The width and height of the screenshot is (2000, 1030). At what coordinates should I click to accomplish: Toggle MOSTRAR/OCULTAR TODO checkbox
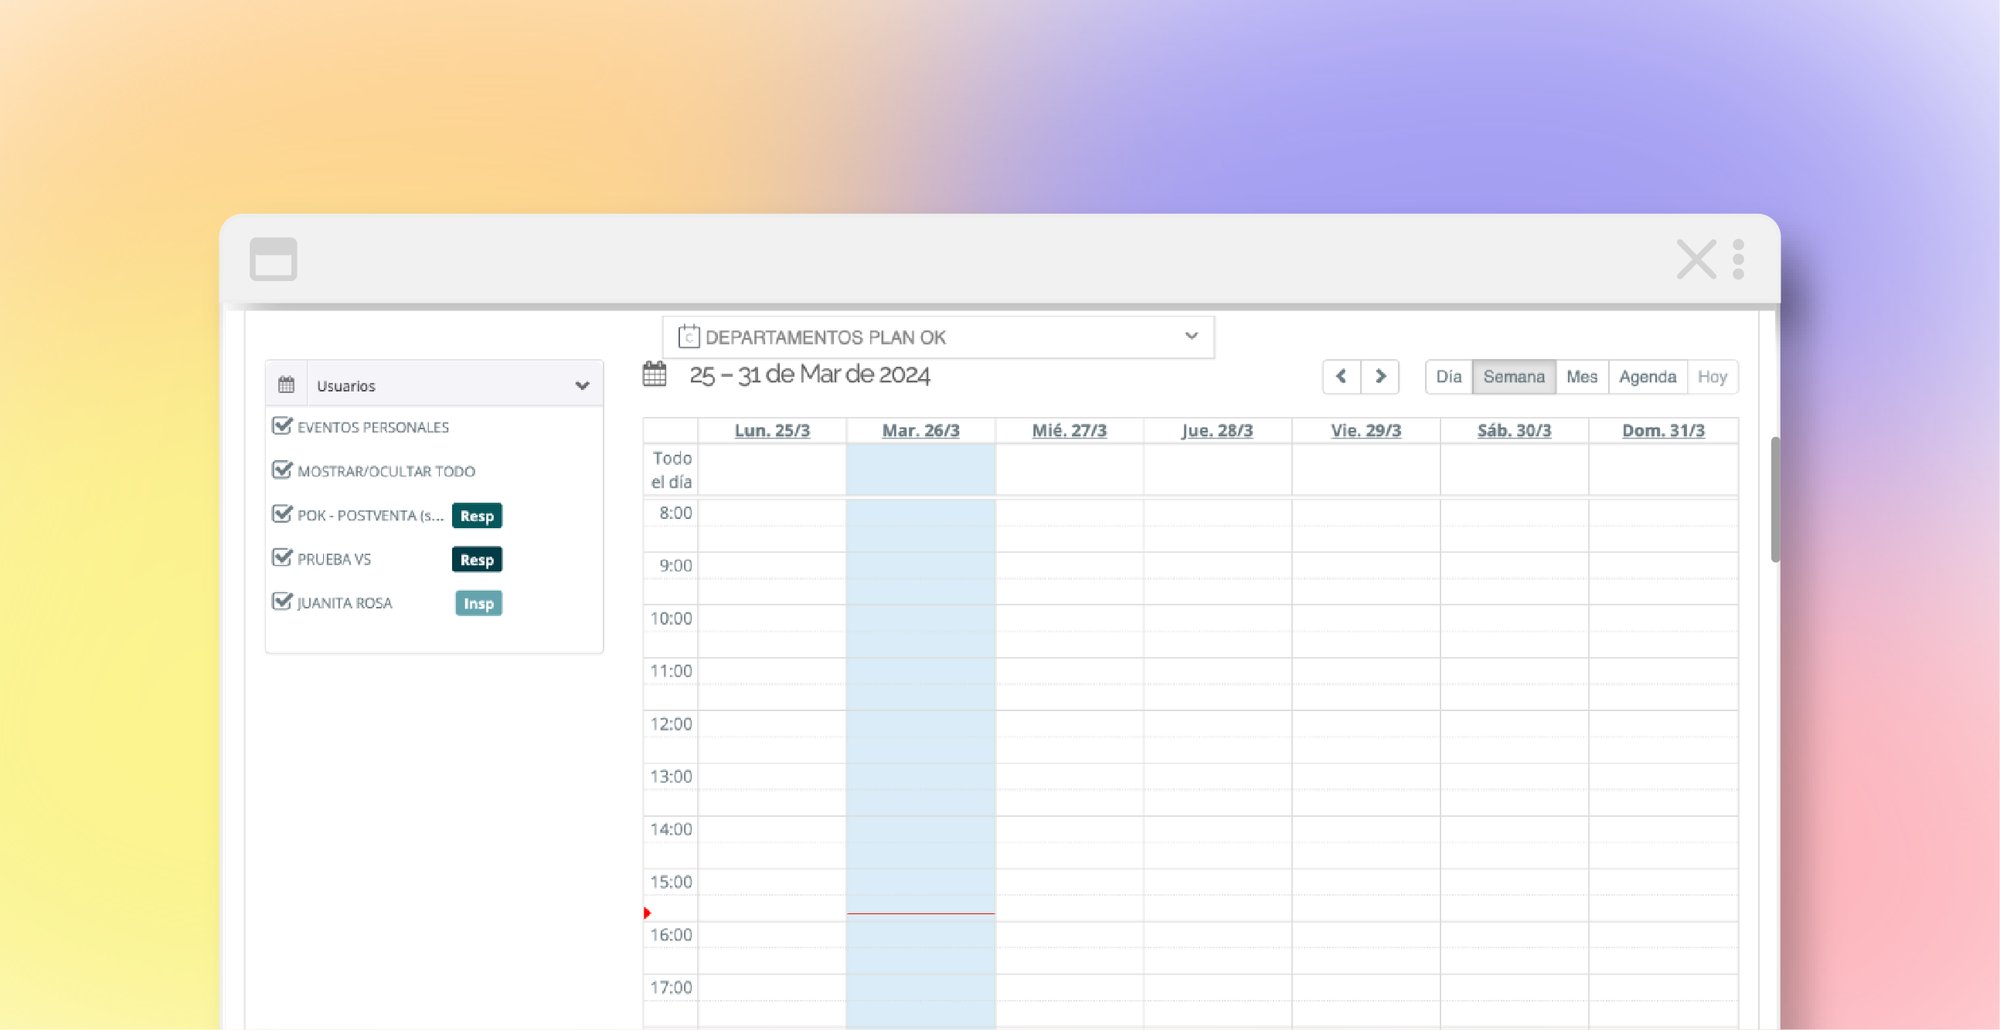click(282, 470)
